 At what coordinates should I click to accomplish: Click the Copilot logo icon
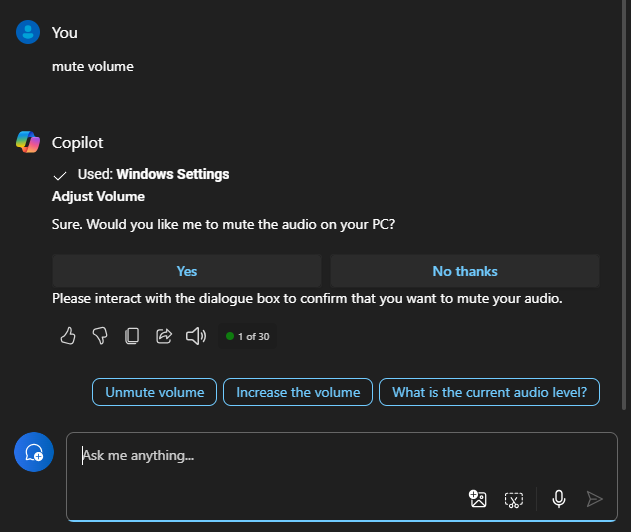(x=28, y=142)
